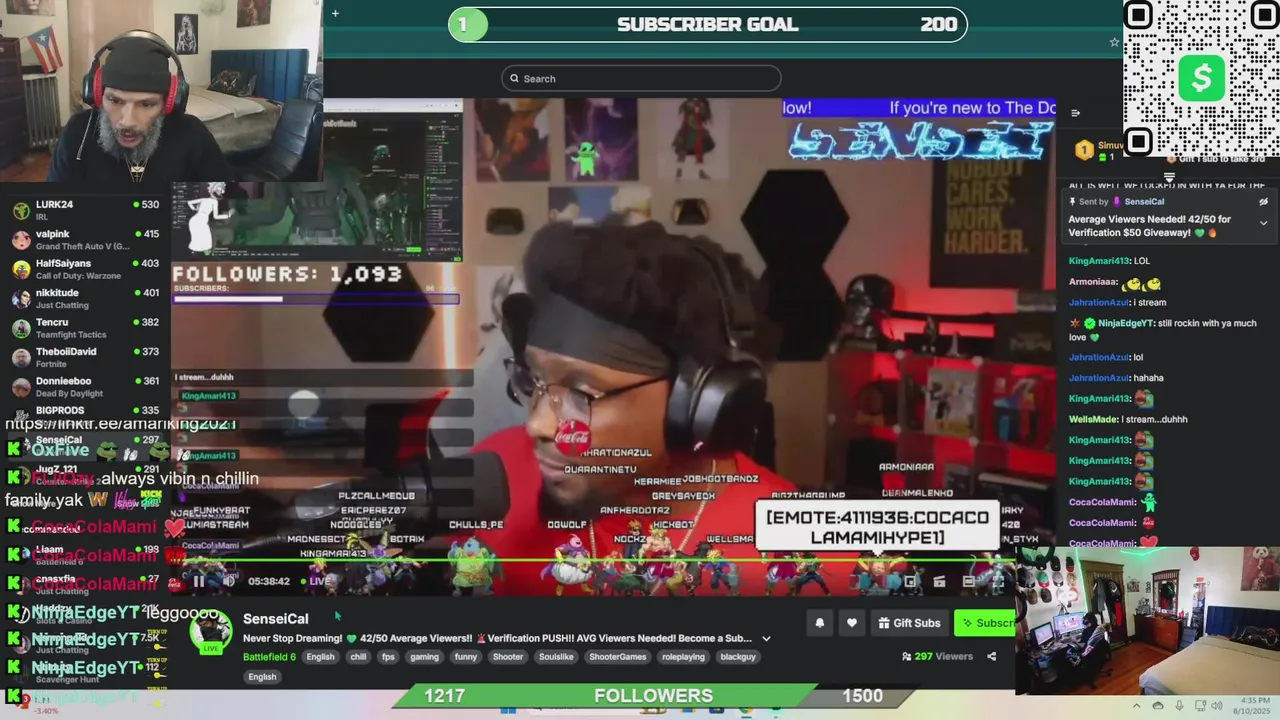
Task: Open SenseiCal channel avatar
Action: click(211, 632)
